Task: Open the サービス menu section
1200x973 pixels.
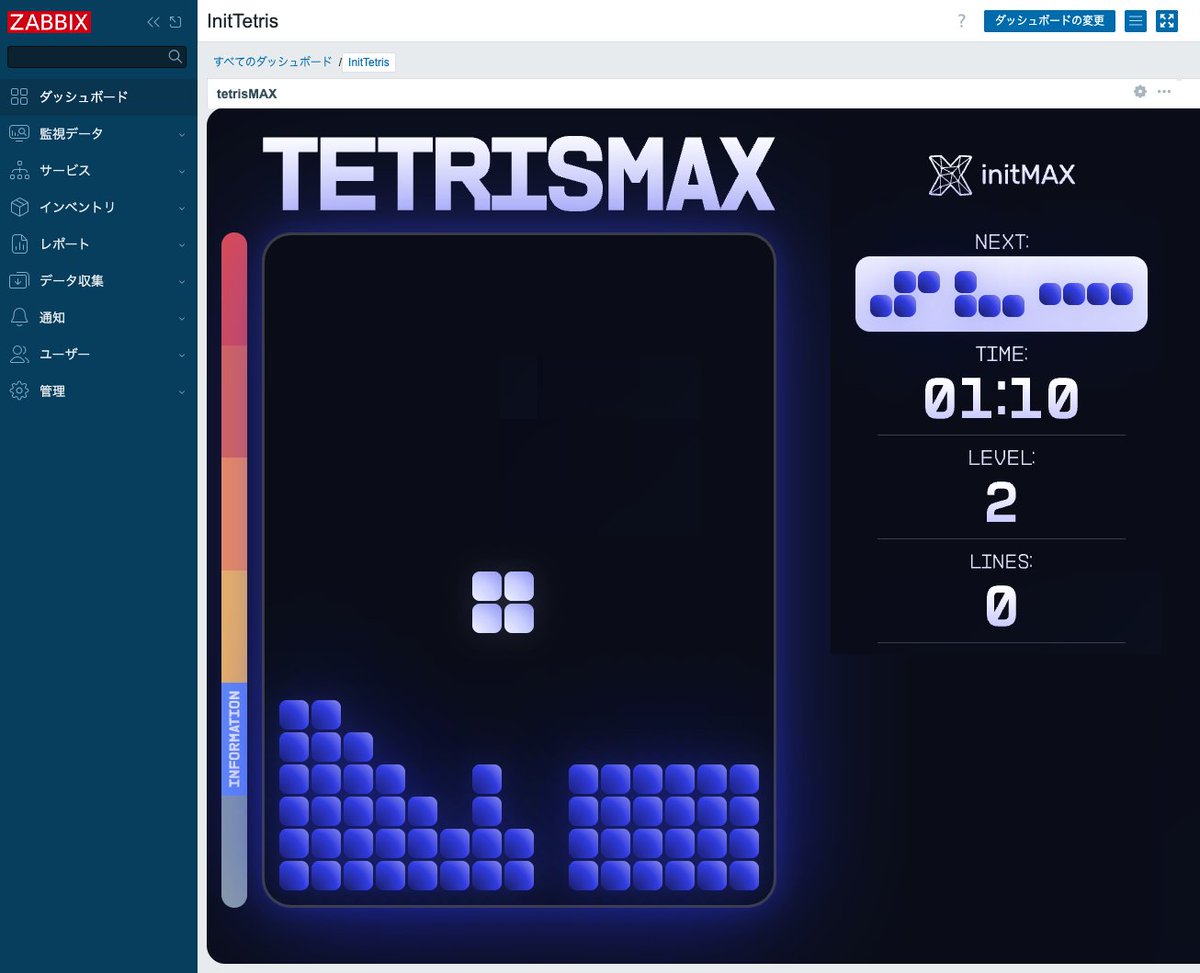Action: (98, 171)
